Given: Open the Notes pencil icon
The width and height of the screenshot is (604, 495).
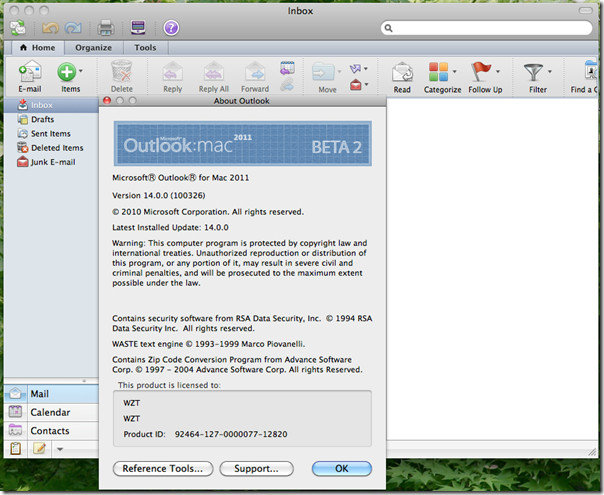Looking at the screenshot, I should (39, 448).
